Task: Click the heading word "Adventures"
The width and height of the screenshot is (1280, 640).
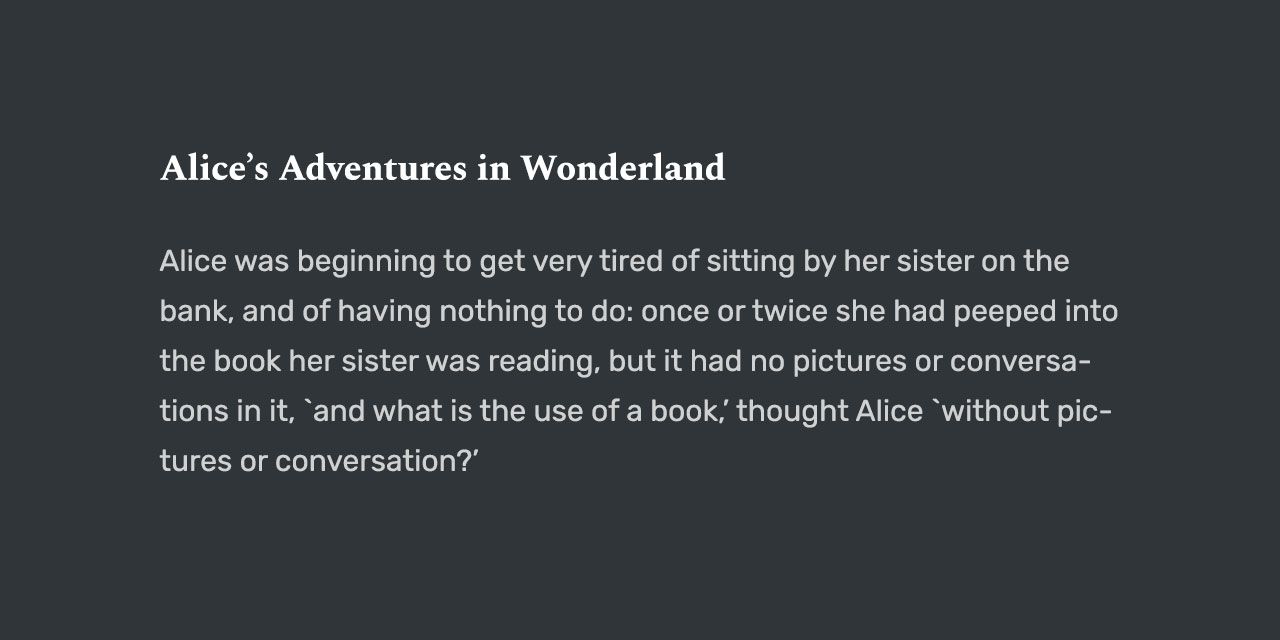Action: (x=373, y=168)
